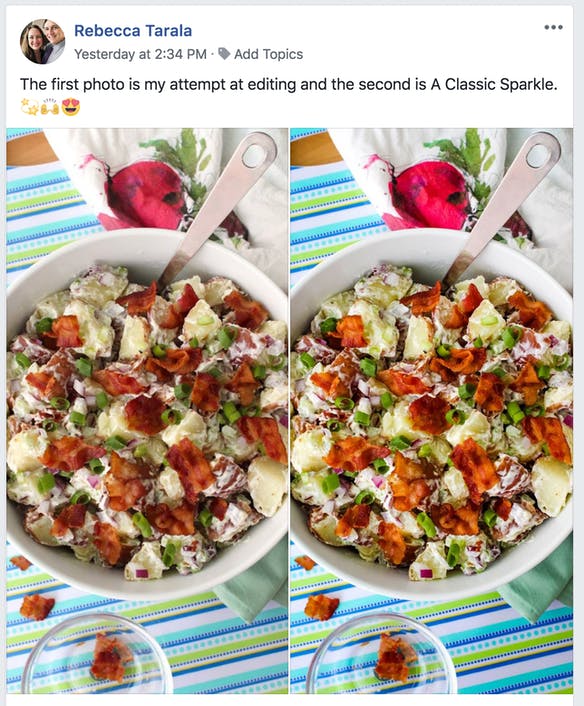Viewport: 584px width, 706px height.
Task: Click the sparkling stars emoji
Action: (29, 108)
